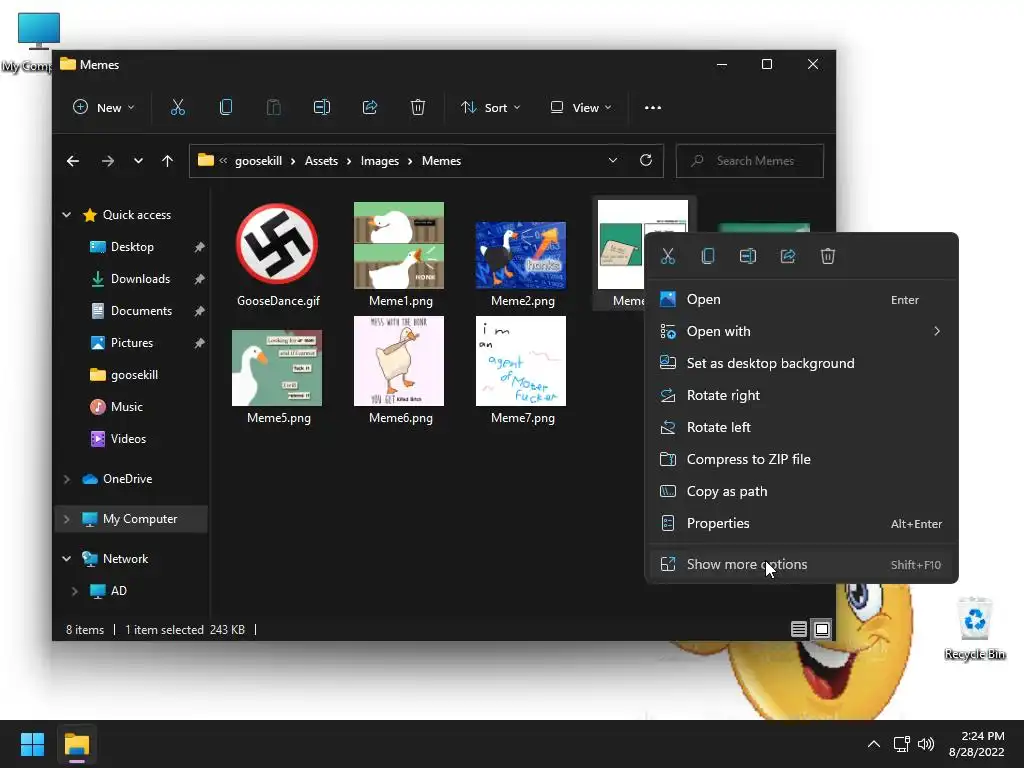This screenshot has width=1024, height=768.
Task: Select Pictures in Quick access
Action: point(133,343)
